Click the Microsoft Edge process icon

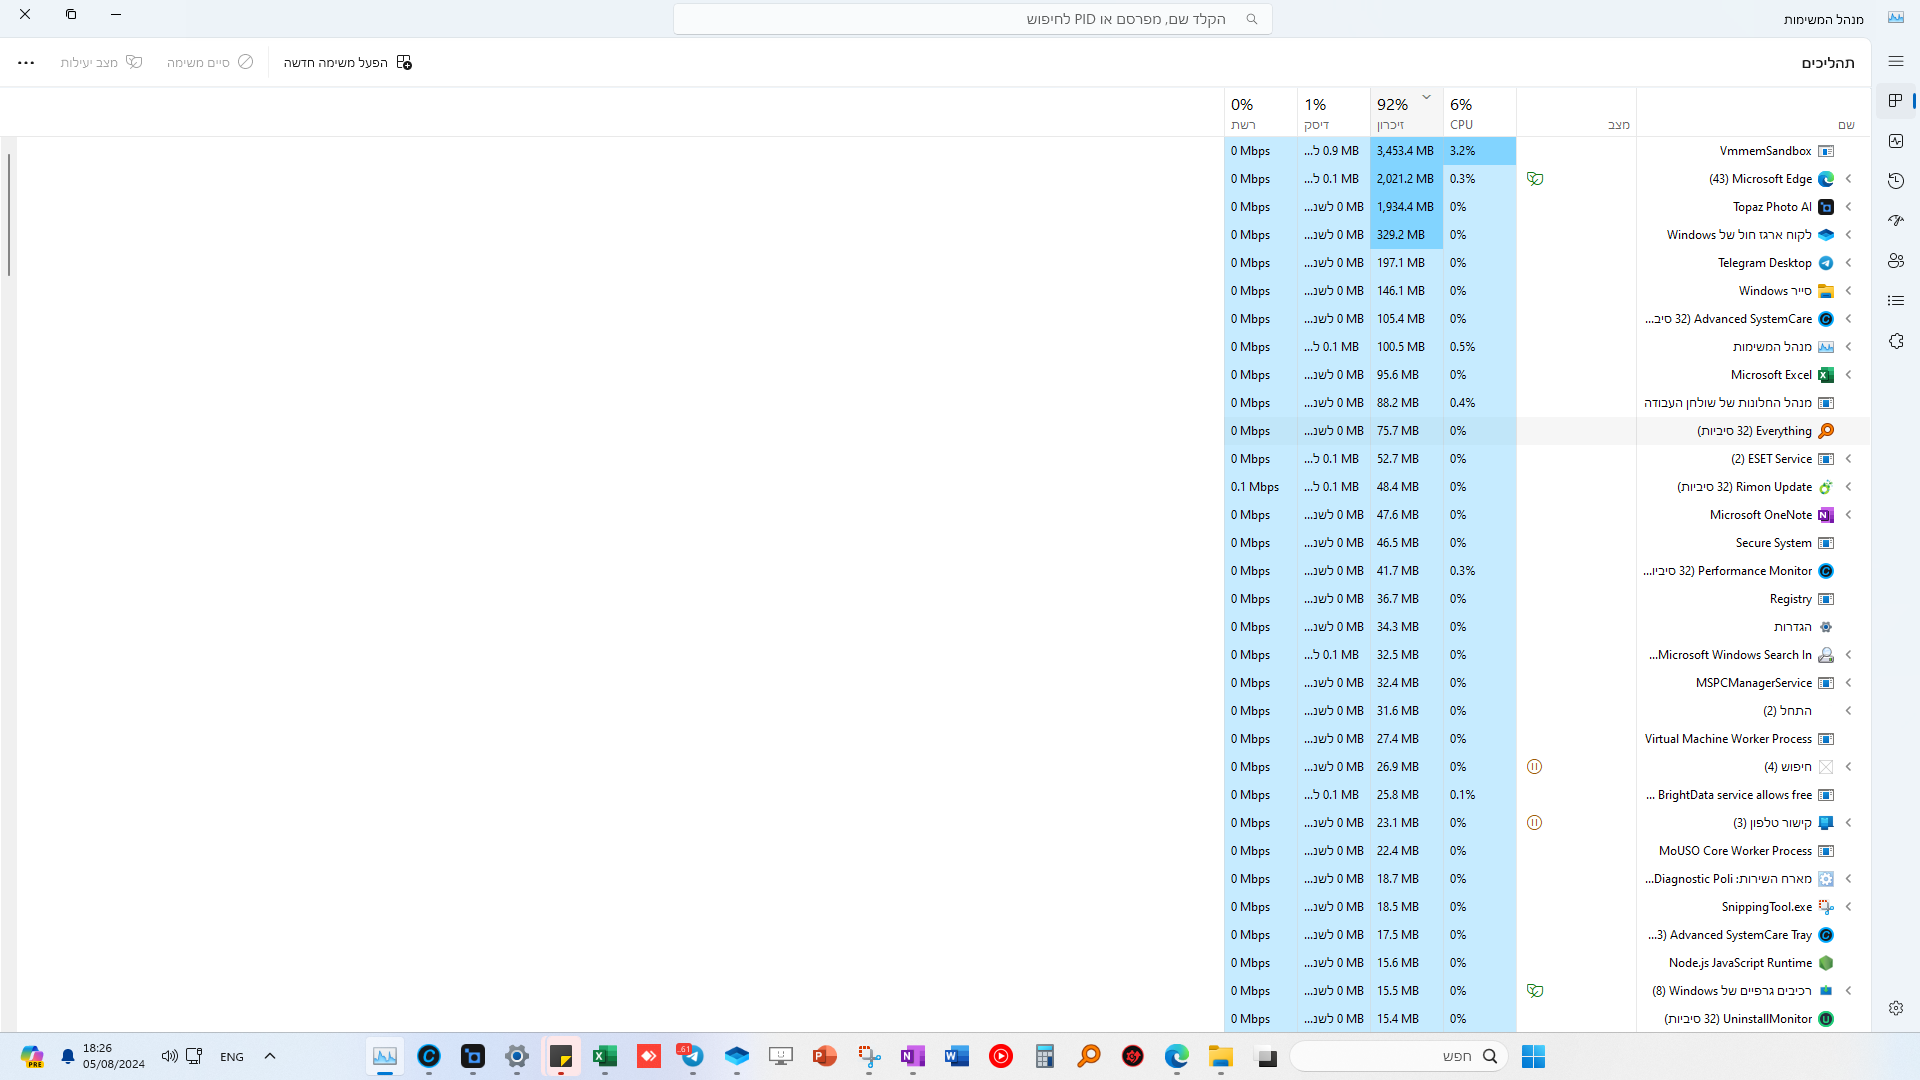tap(1826, 179)
